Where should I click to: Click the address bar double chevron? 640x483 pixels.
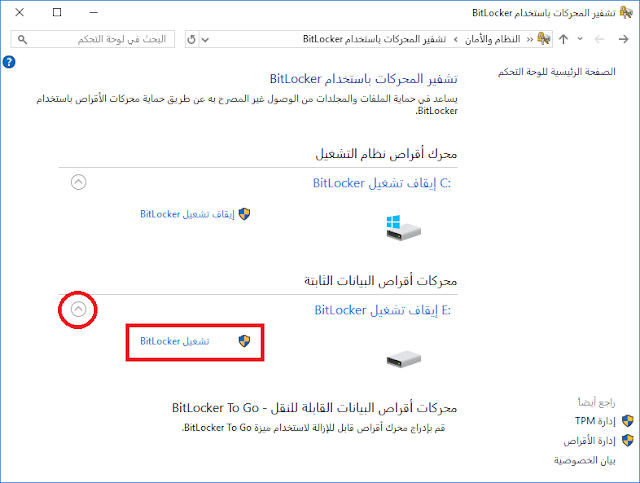point(529,39)
